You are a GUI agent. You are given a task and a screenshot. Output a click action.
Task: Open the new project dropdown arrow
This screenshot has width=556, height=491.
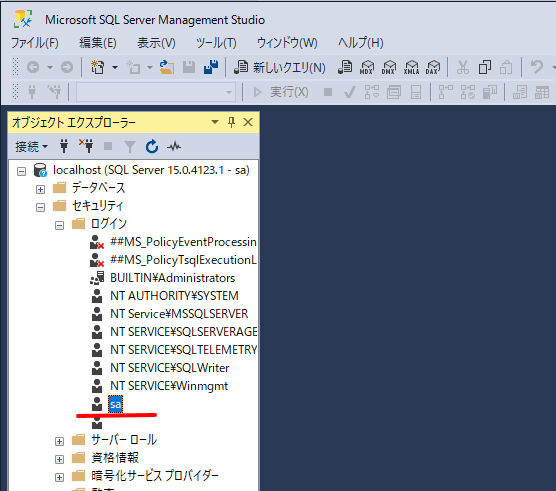pos(115,67)
